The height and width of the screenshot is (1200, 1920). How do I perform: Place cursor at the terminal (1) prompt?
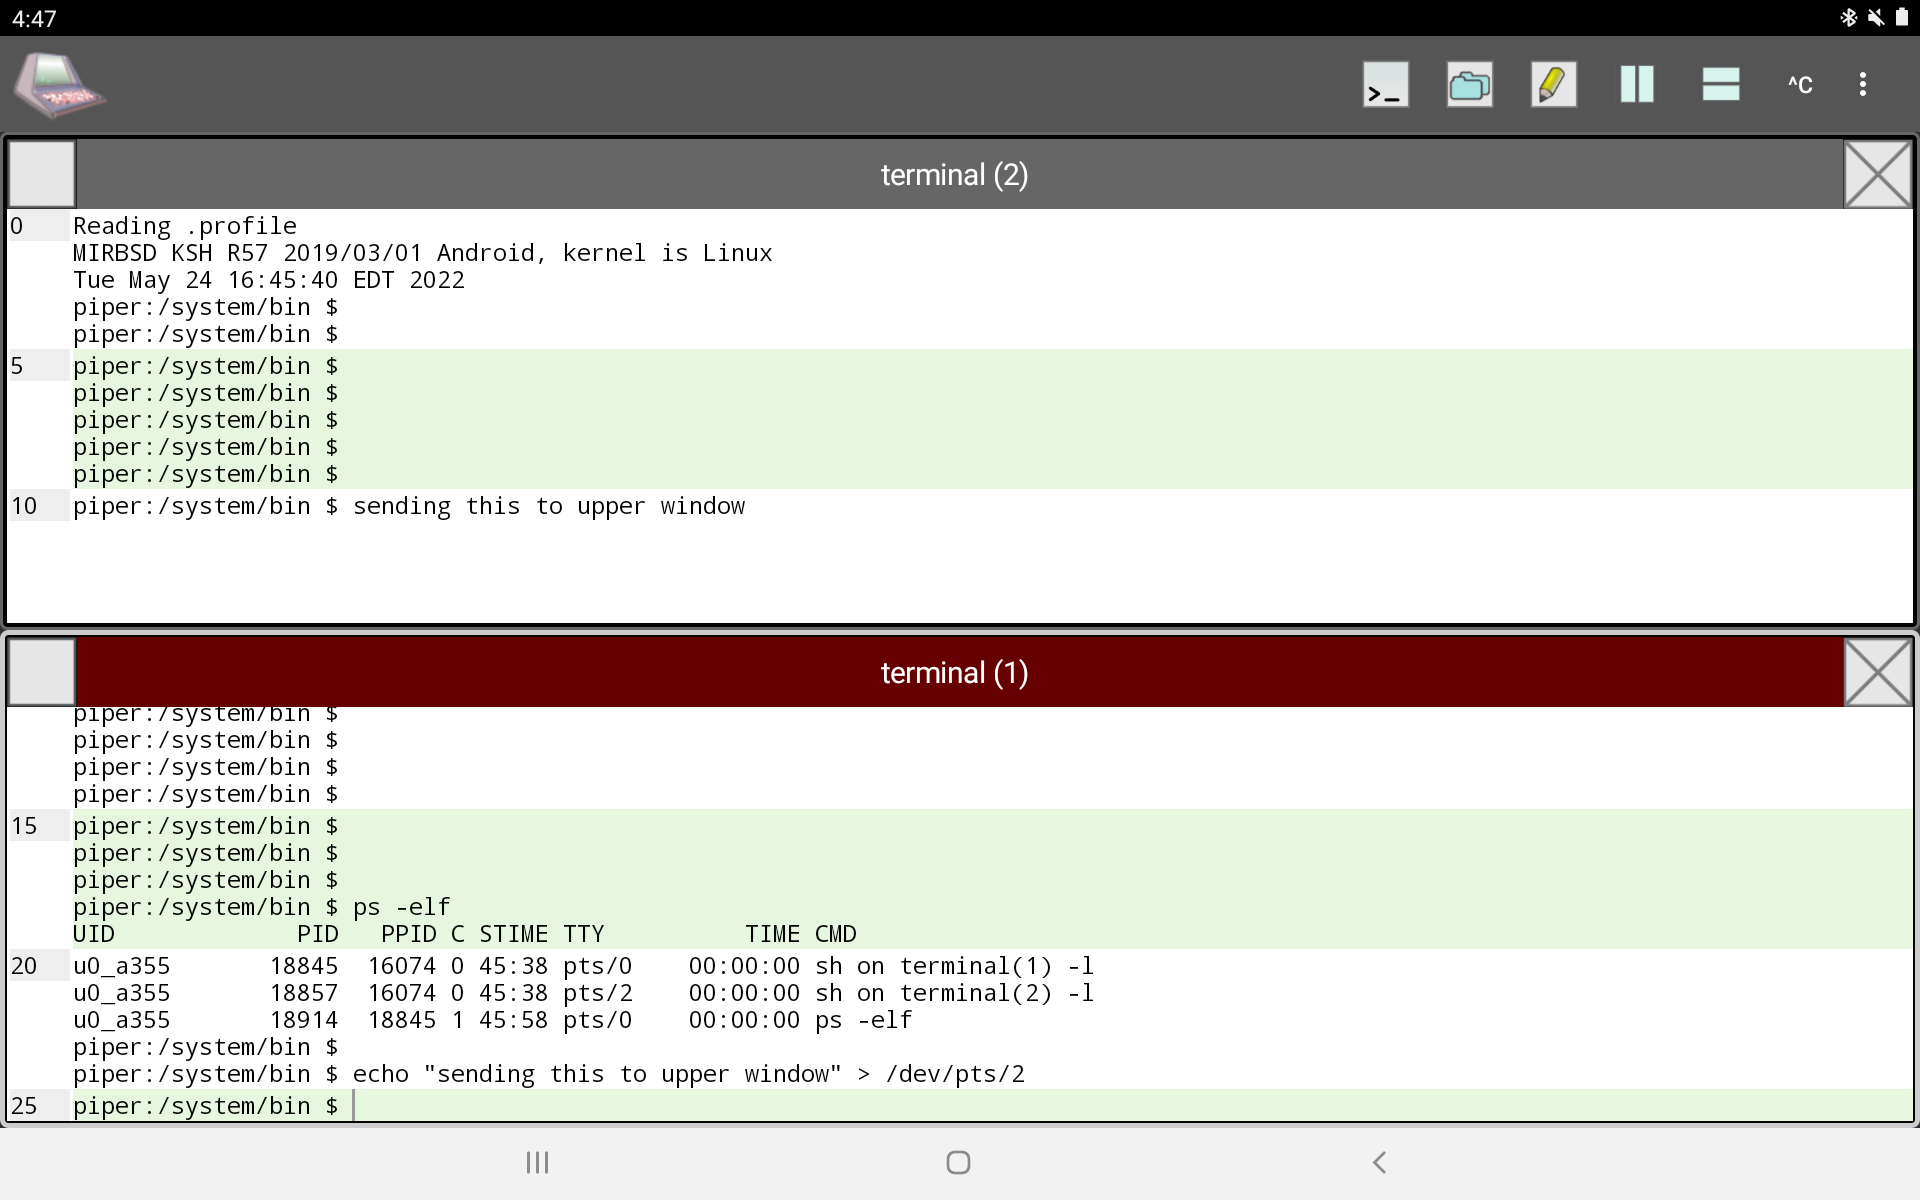click(x=356, y=1105)
